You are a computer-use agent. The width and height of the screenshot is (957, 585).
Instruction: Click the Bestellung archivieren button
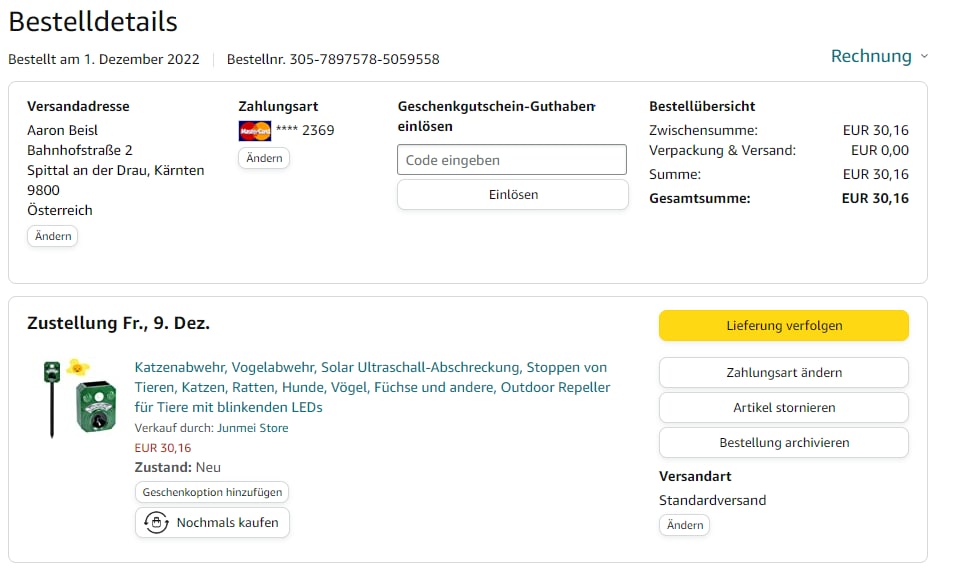coord(783,442)
